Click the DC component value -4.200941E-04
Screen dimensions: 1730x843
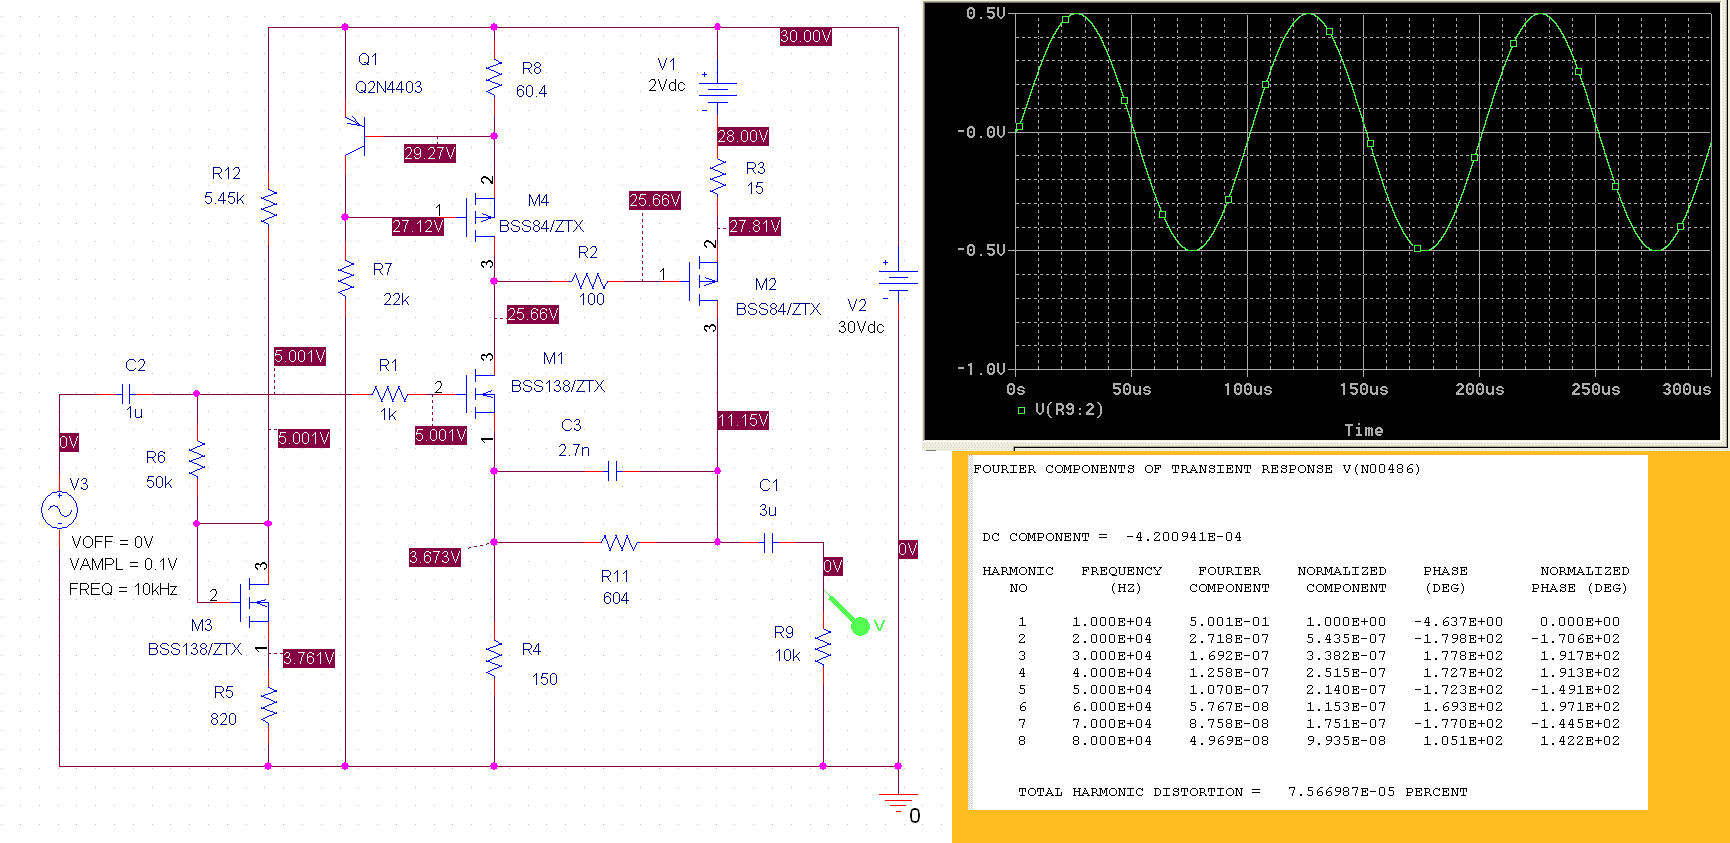[x=1183, y=537]
